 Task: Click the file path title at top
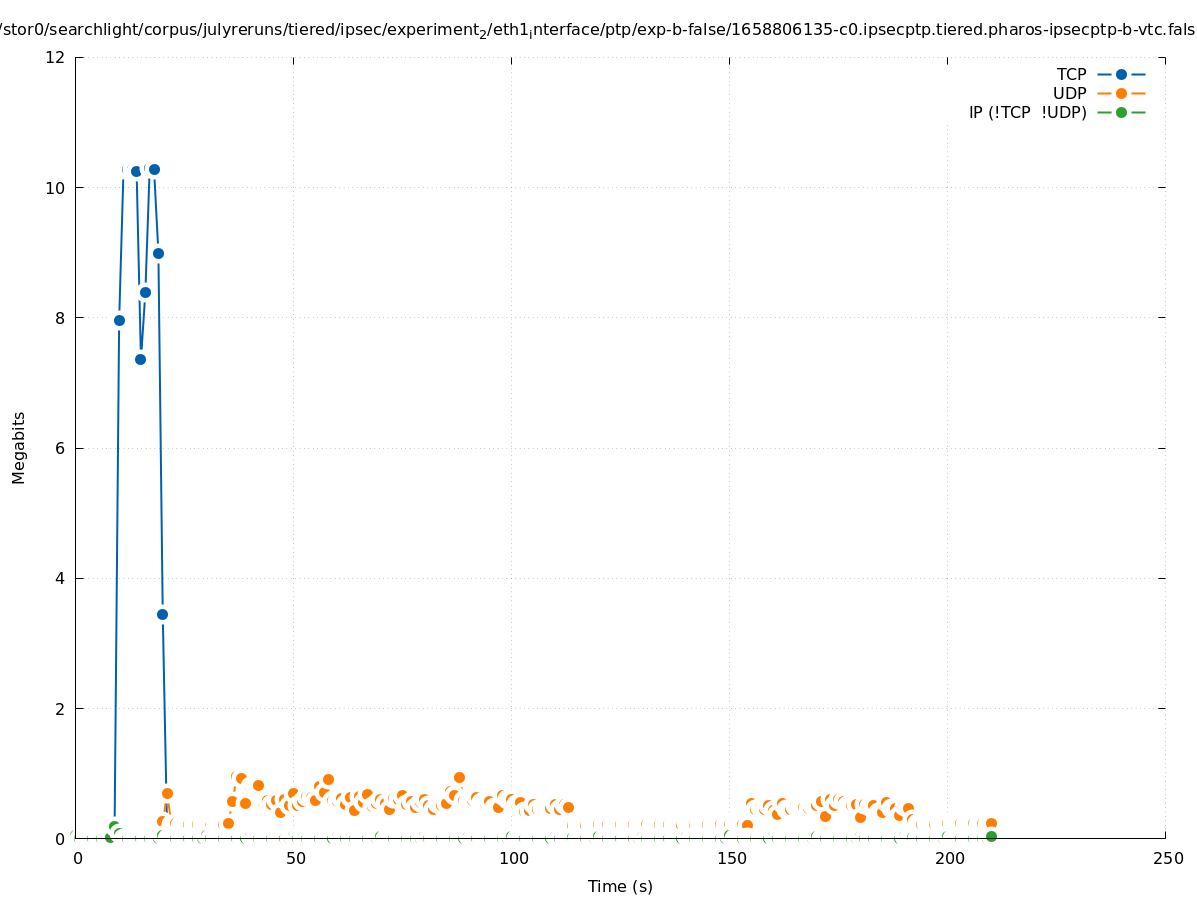click(x=598, y=30)
